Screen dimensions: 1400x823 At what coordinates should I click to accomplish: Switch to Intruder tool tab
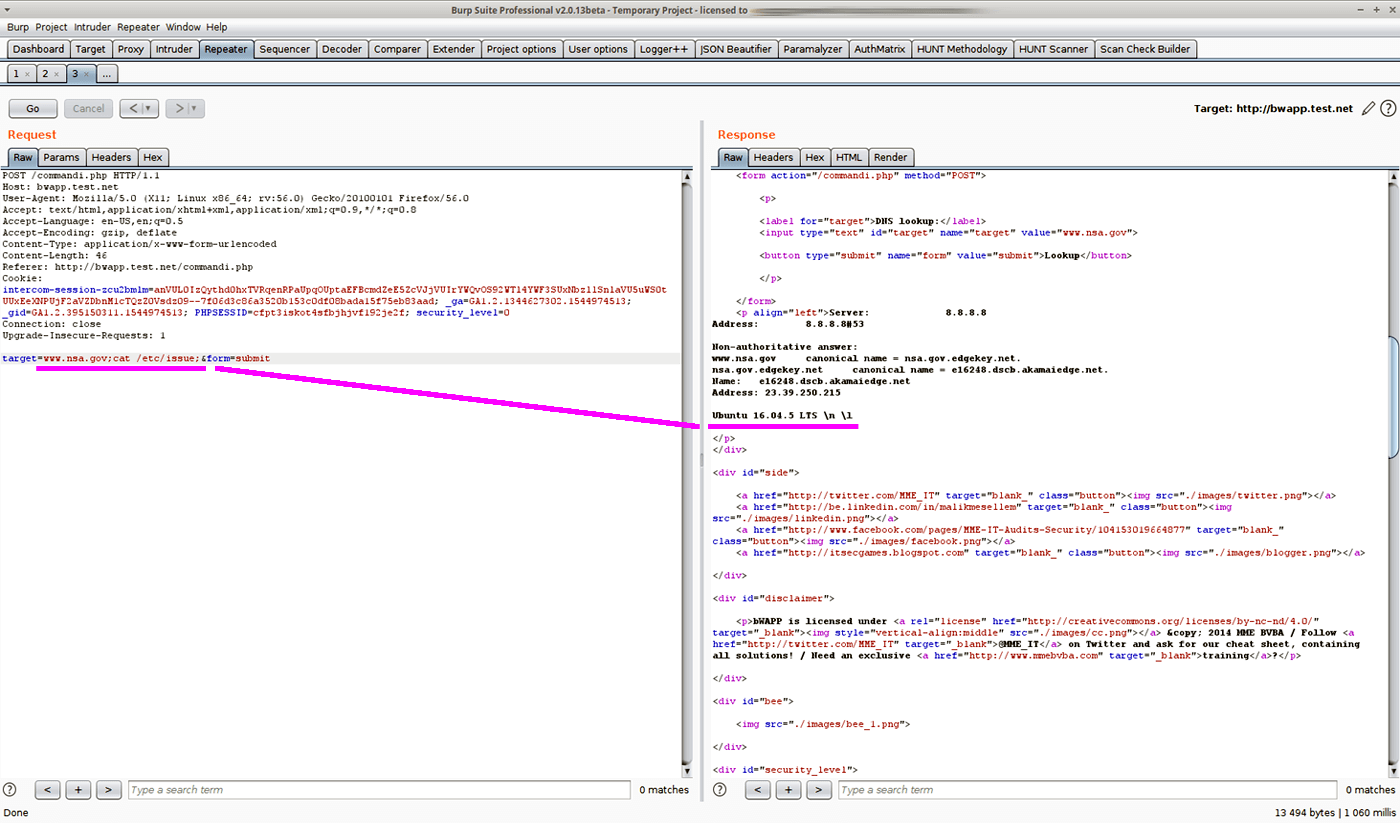click(174, 49)
